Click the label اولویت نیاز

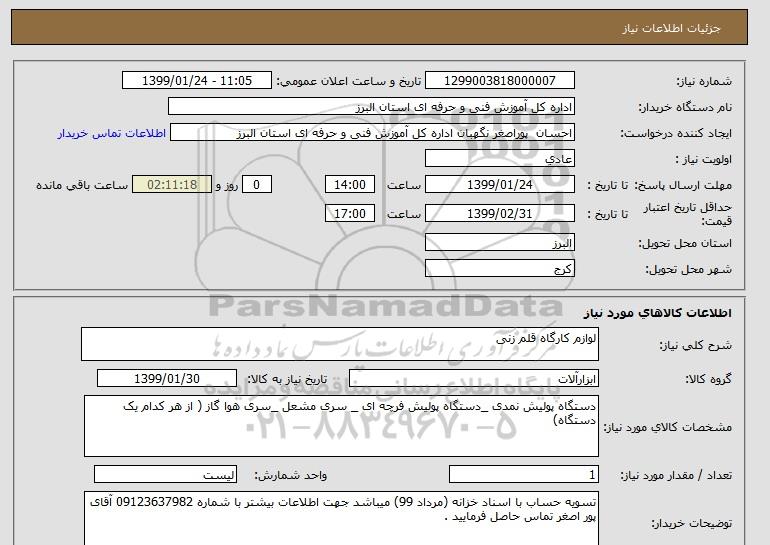704,160
